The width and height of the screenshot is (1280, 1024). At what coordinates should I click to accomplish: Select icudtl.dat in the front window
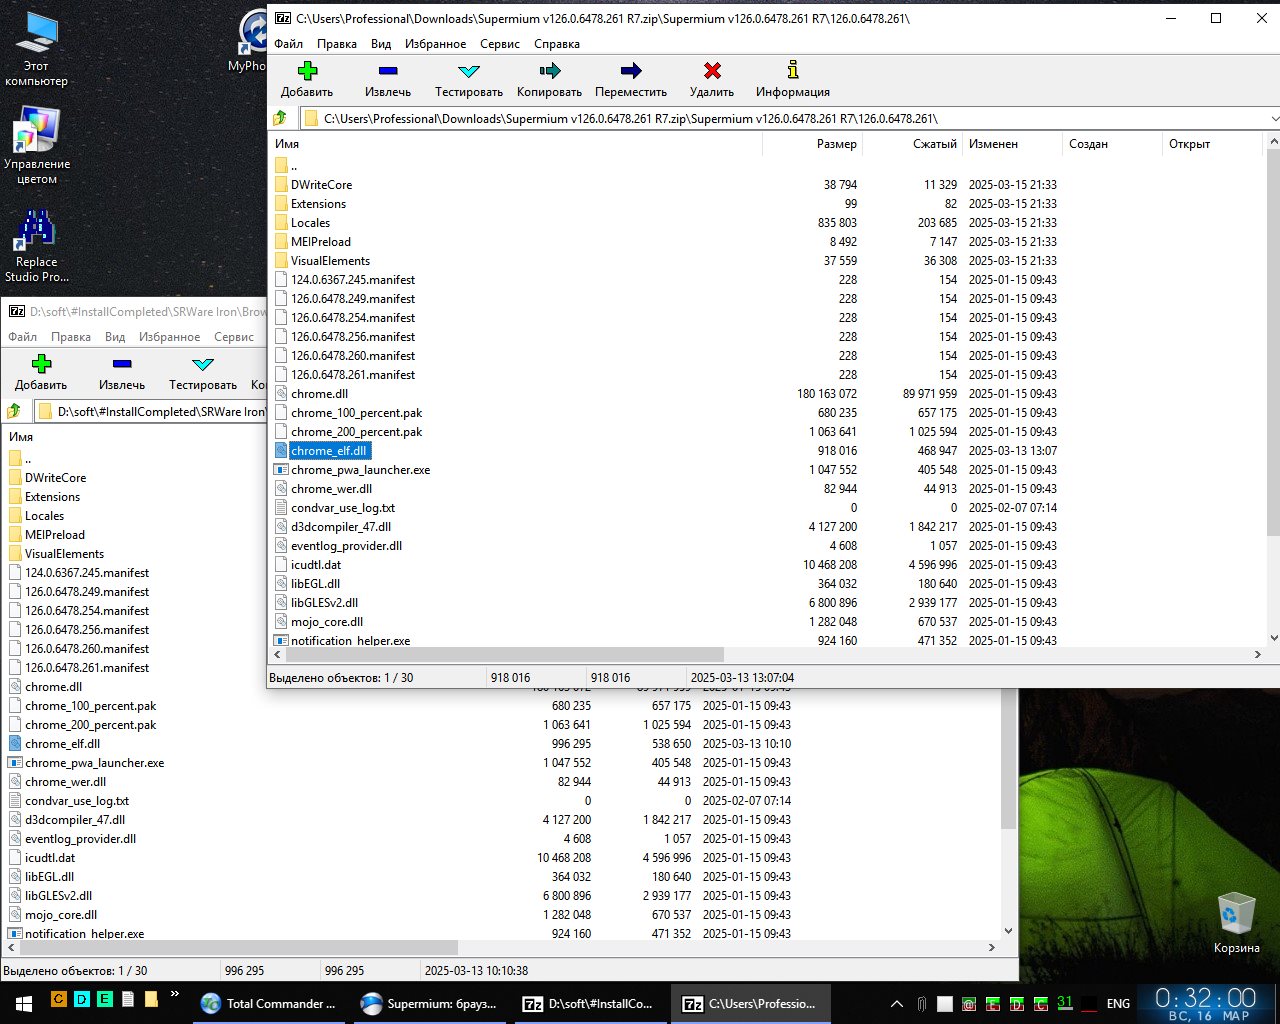click(x=316, y=565)
